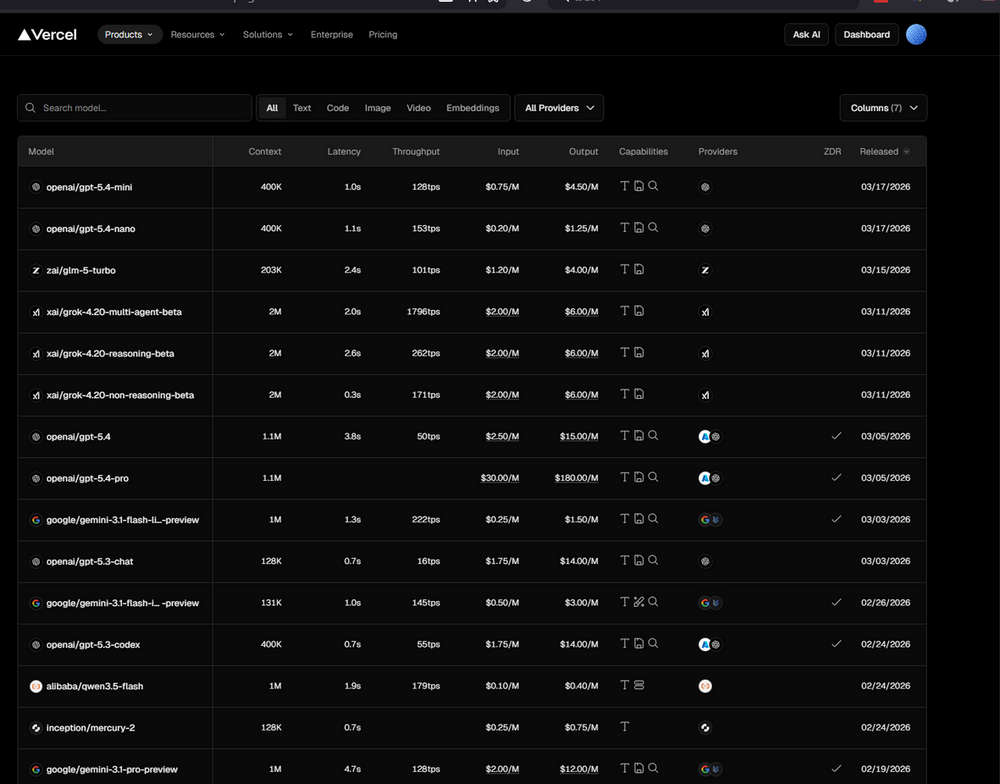Screen dimensions: 1000x784
Task: Click model logo beside openai/gpt-5.4-mini
Action: (36, 187)
